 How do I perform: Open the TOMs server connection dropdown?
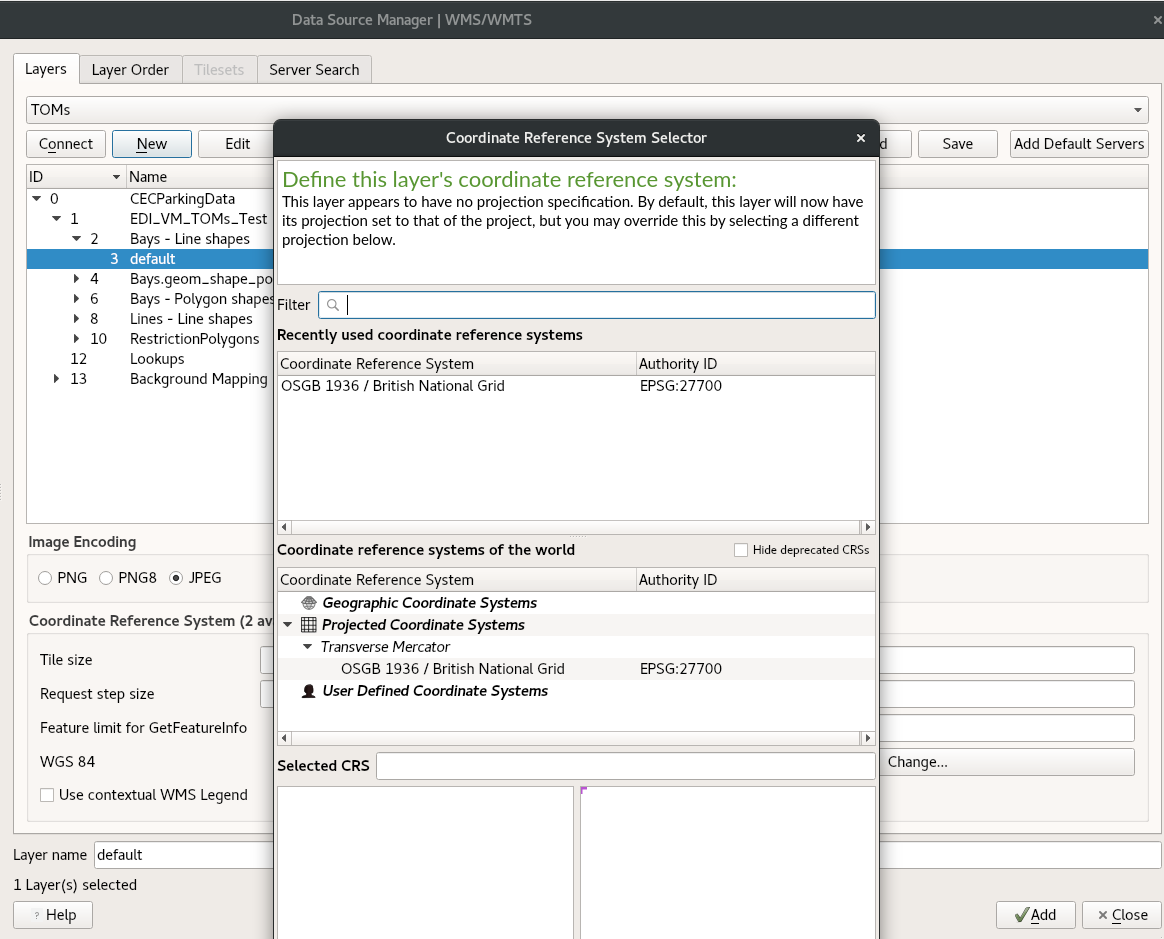click(x=1137, y=110)
